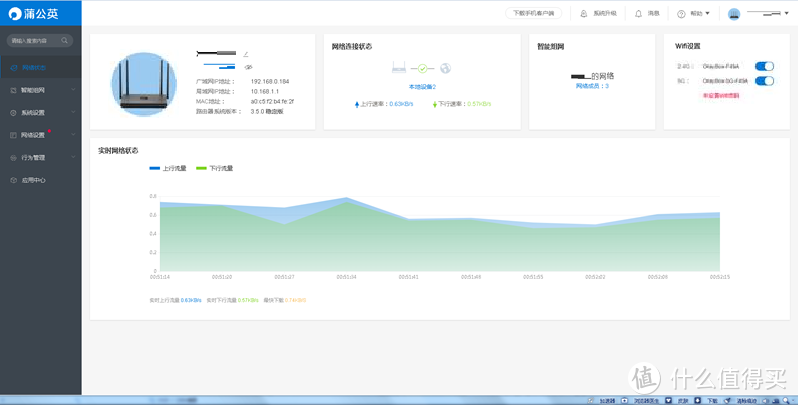Toggle the eye icon under router name
The height and width of the screenshot is (405, 798).
(x=248, y=67)
